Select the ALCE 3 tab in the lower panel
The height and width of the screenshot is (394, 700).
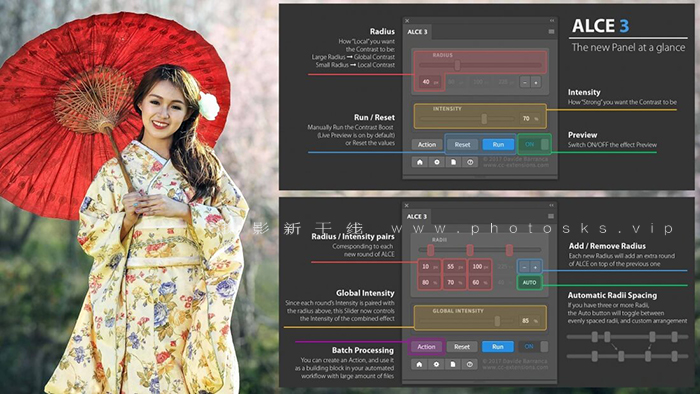pos(417,216)
